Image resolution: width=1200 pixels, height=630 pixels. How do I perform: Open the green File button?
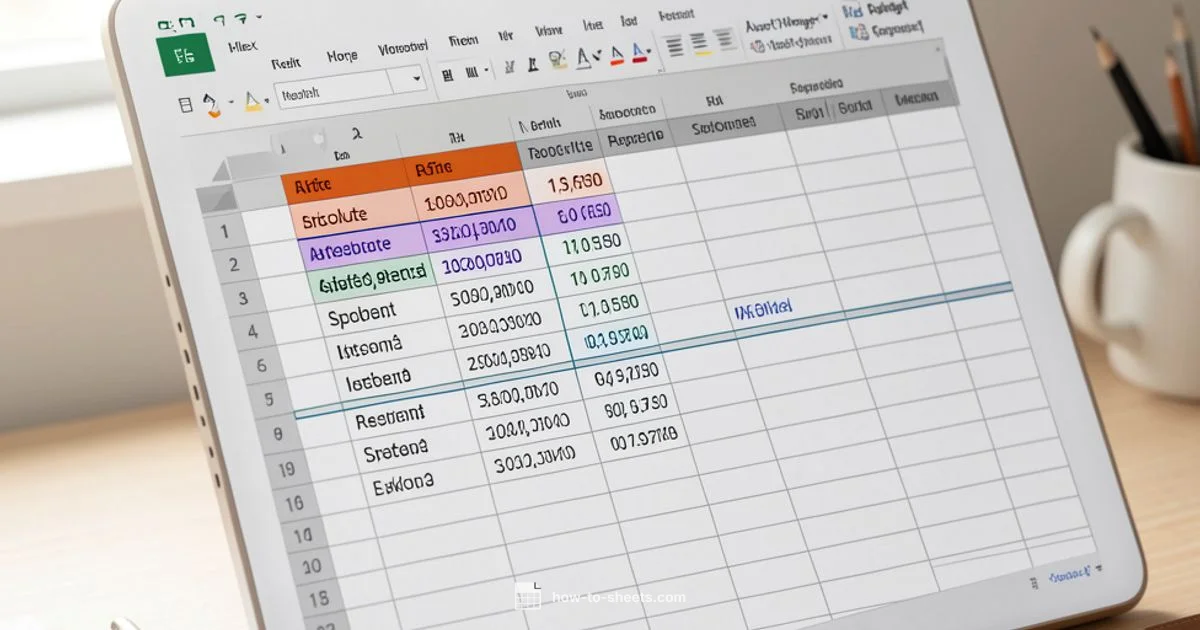(x=187, y=55)
